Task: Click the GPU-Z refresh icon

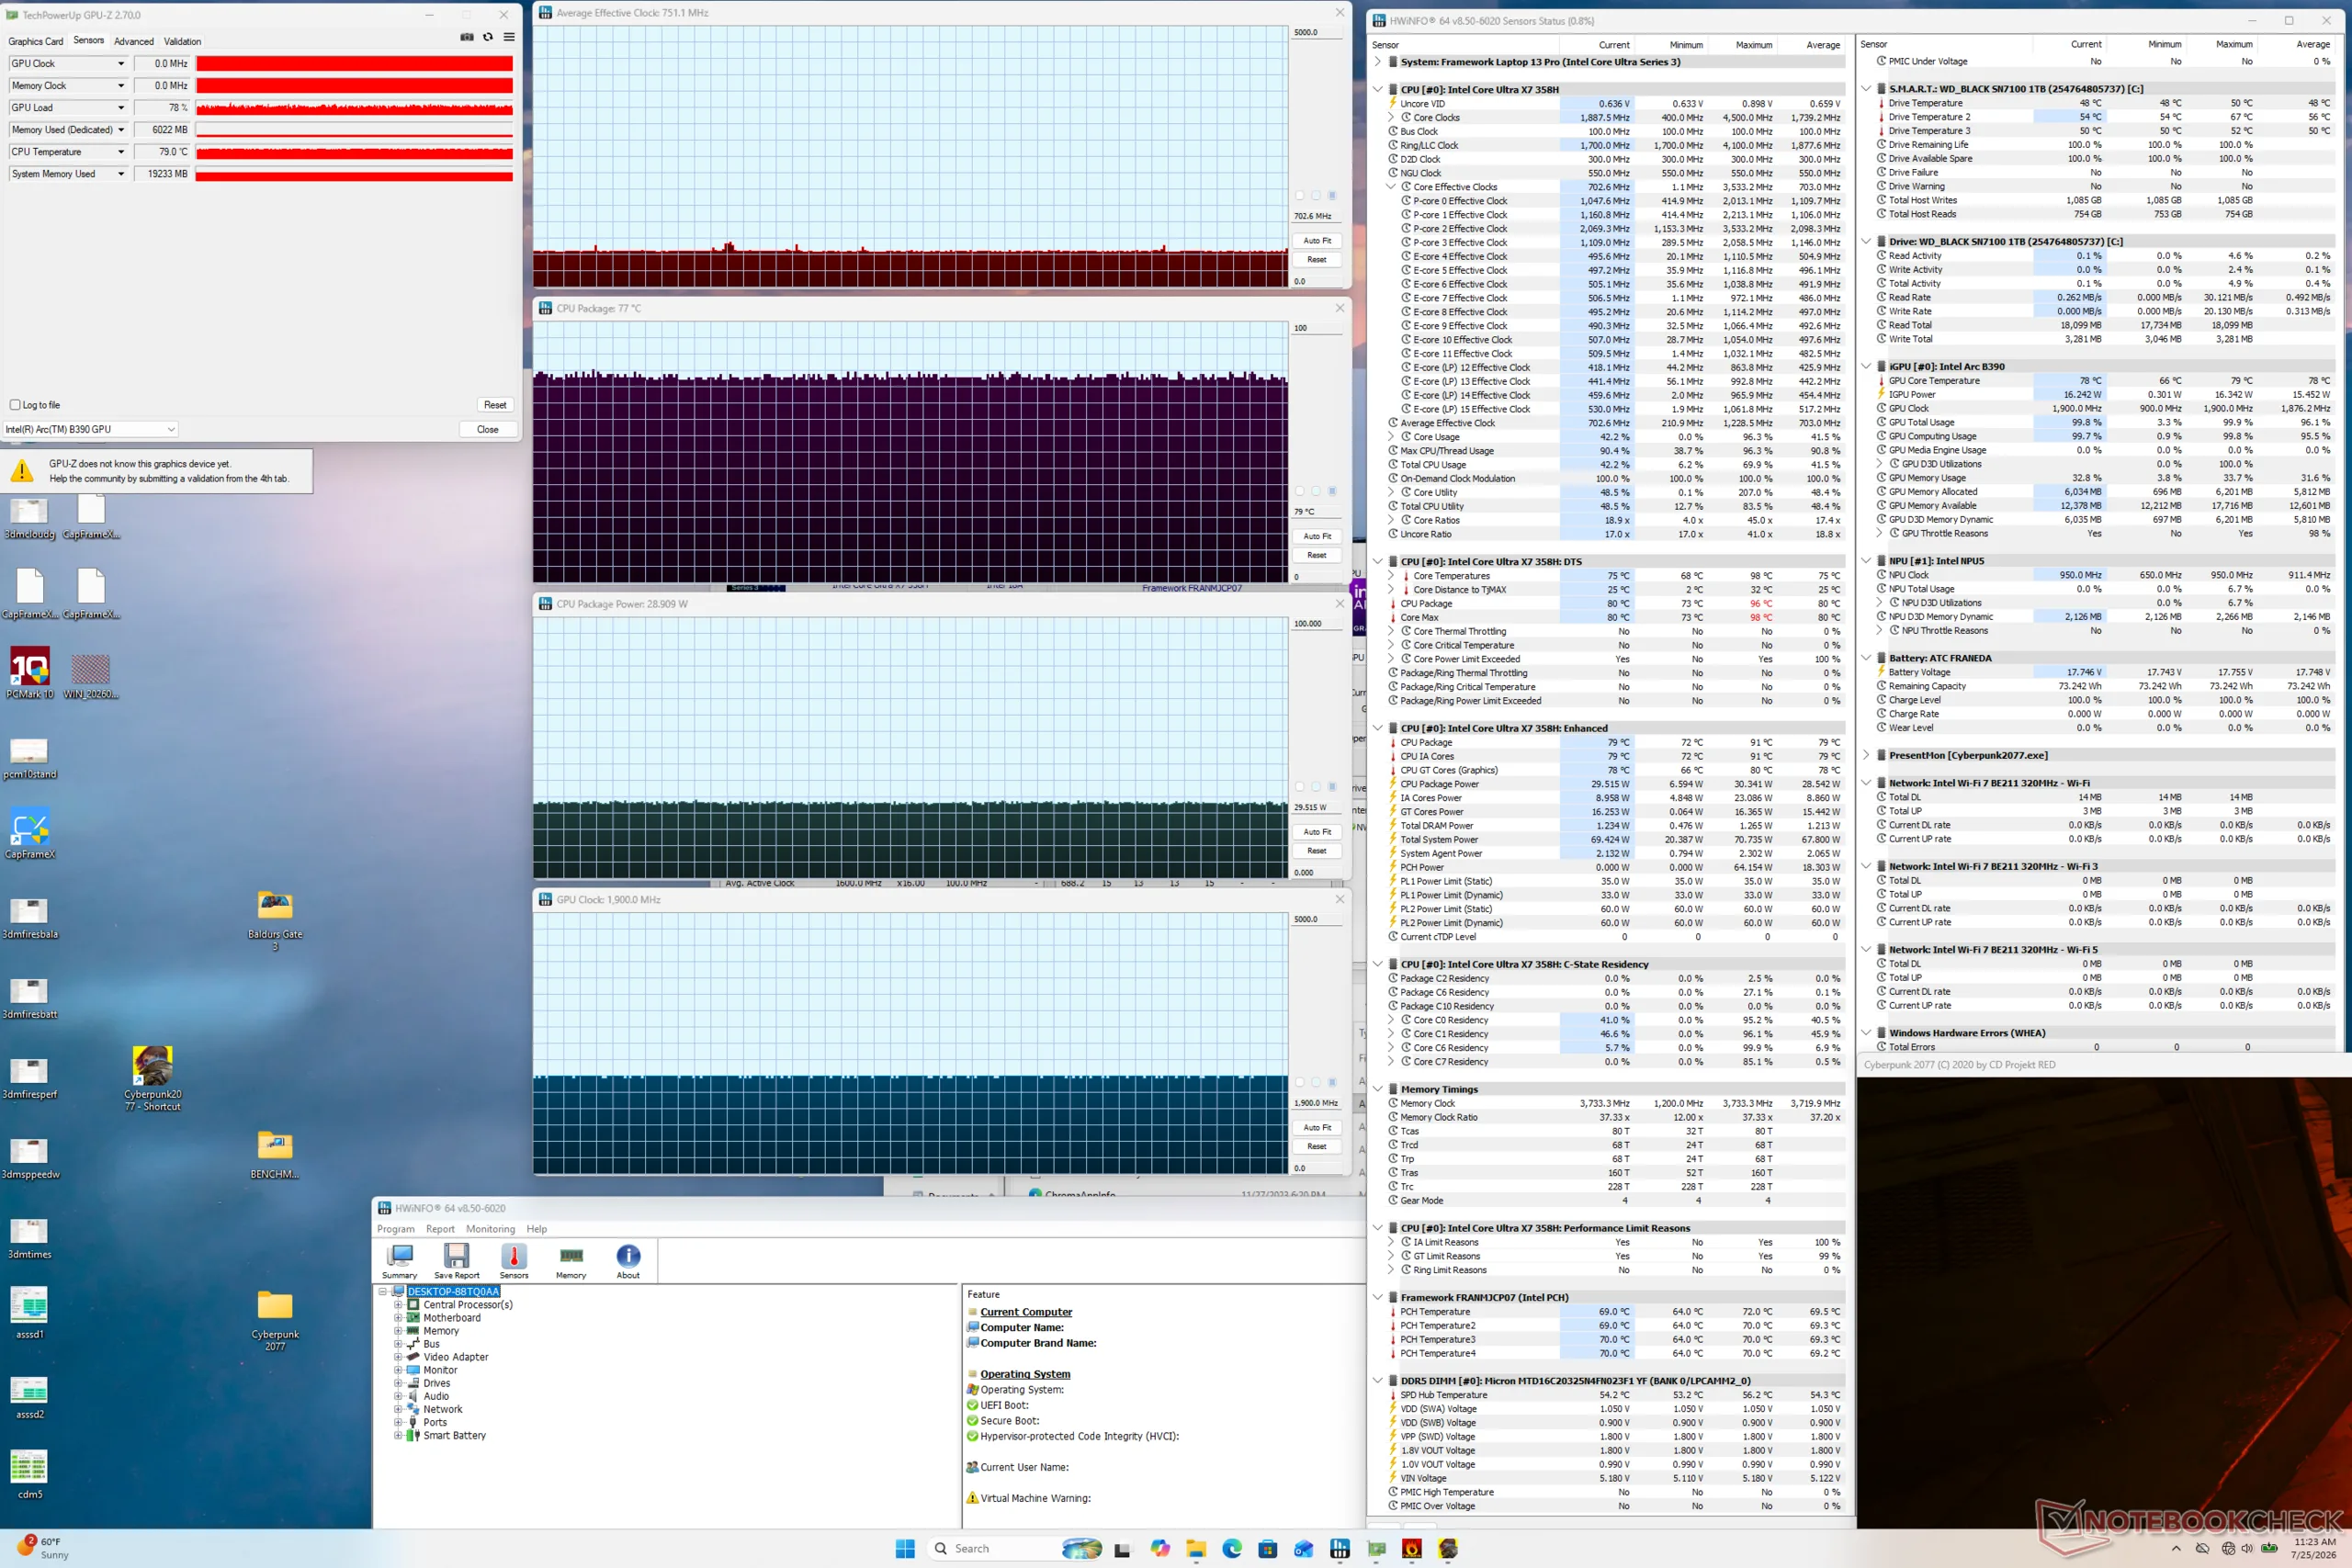Action: pyautogui.click(x=488, y=38)
